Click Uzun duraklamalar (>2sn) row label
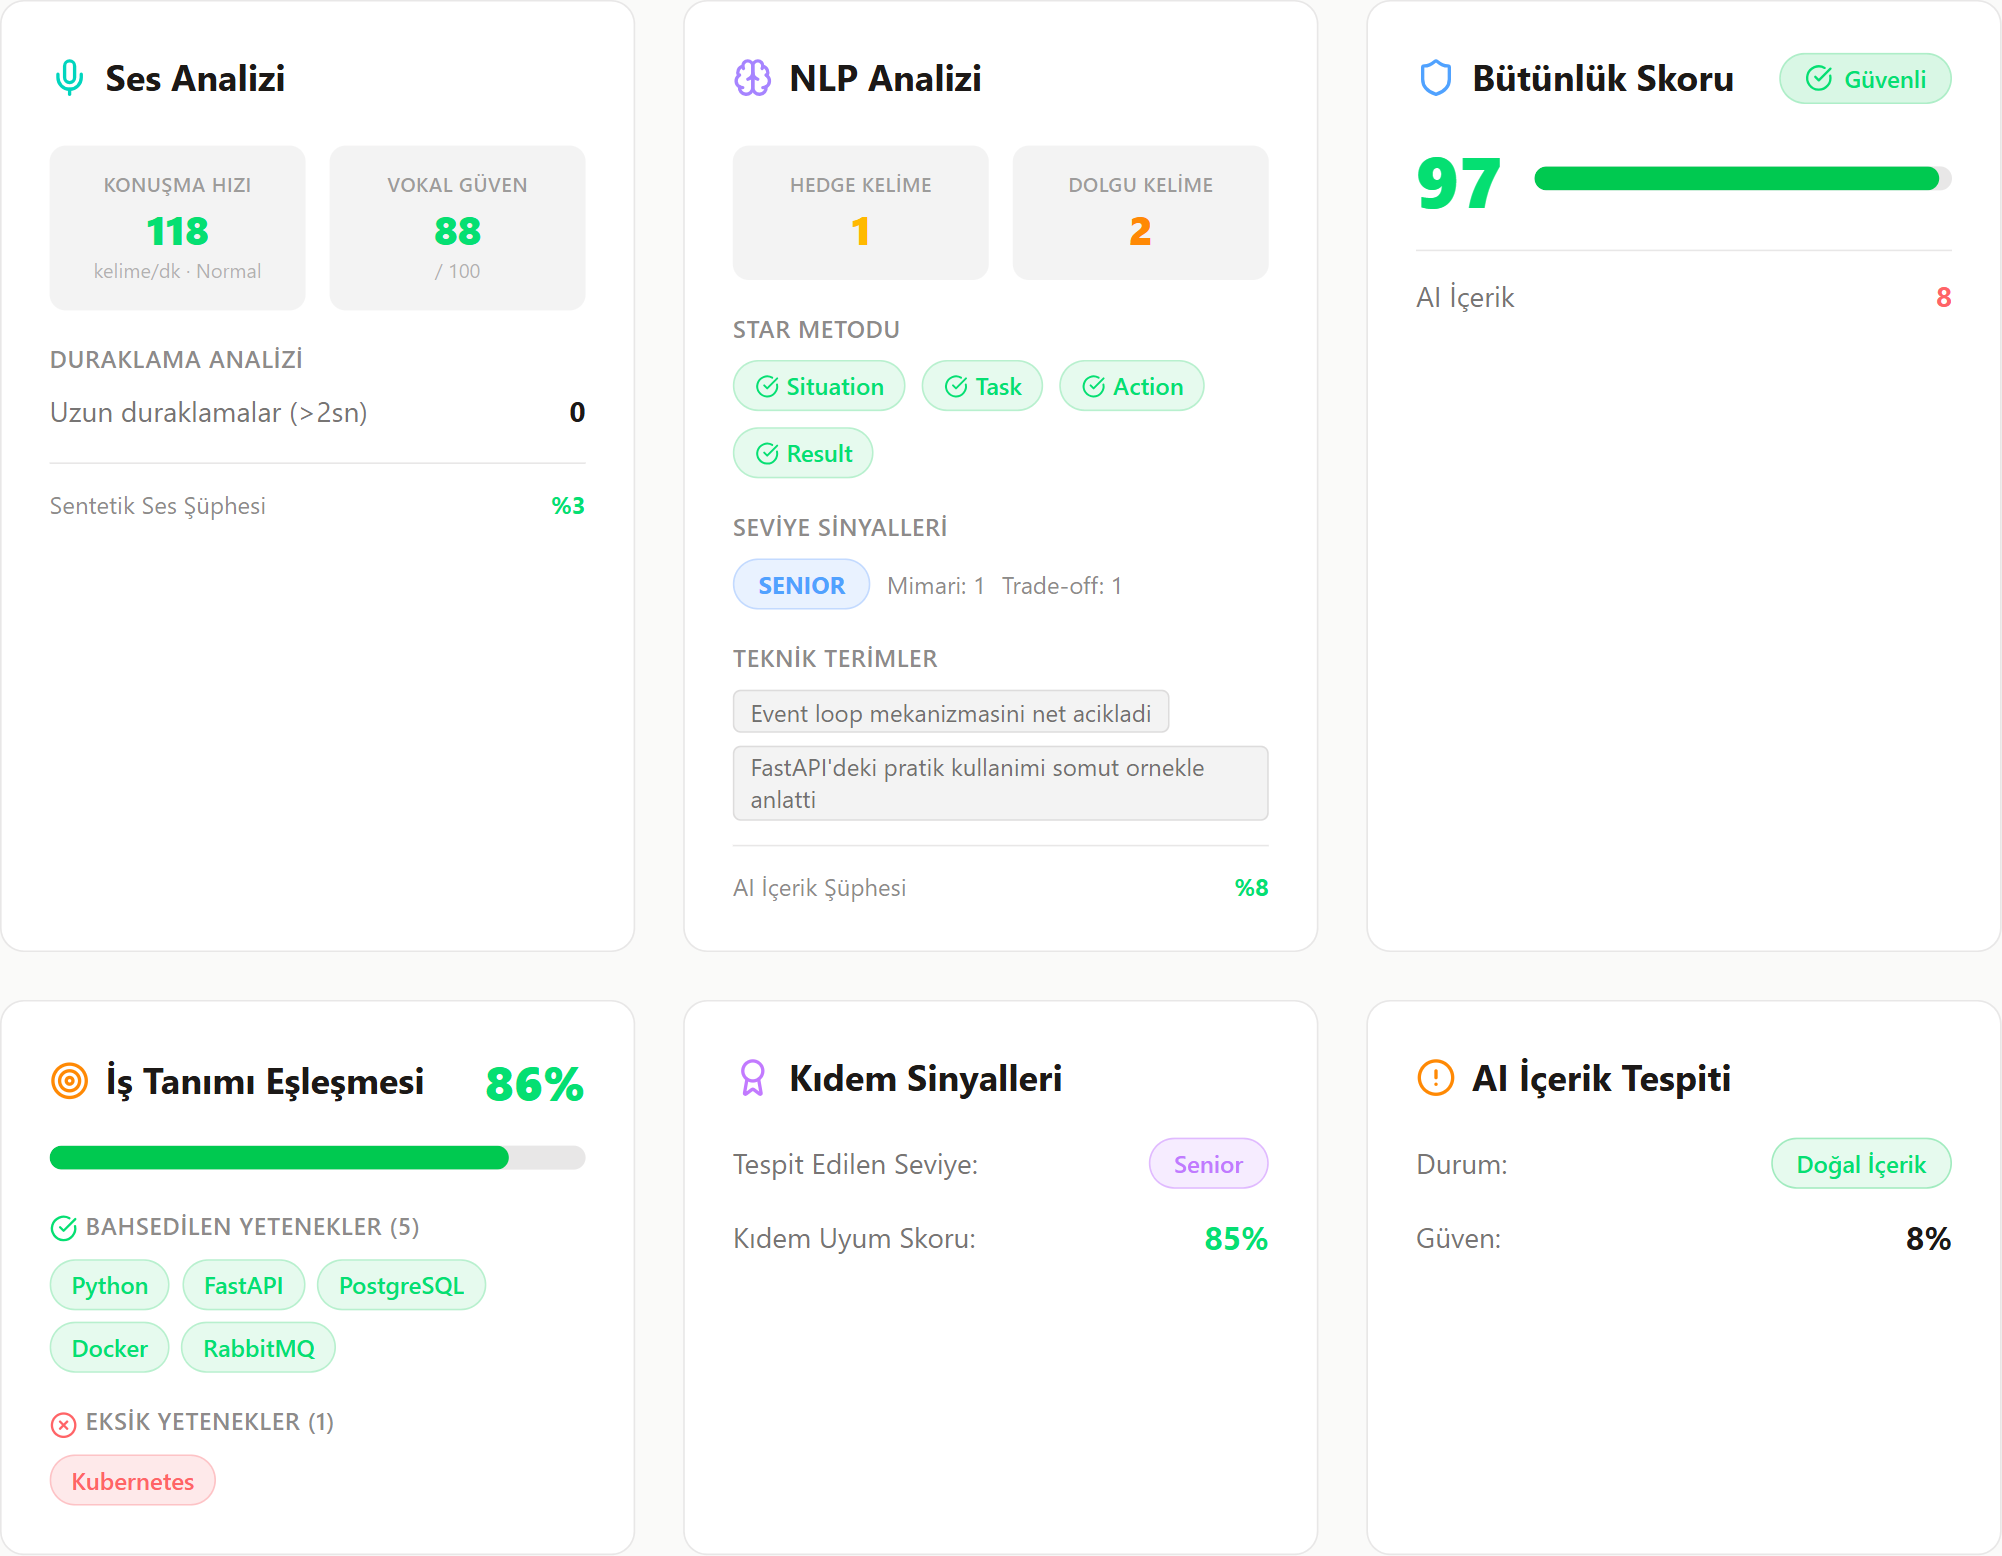 click(x=209, y=412)
